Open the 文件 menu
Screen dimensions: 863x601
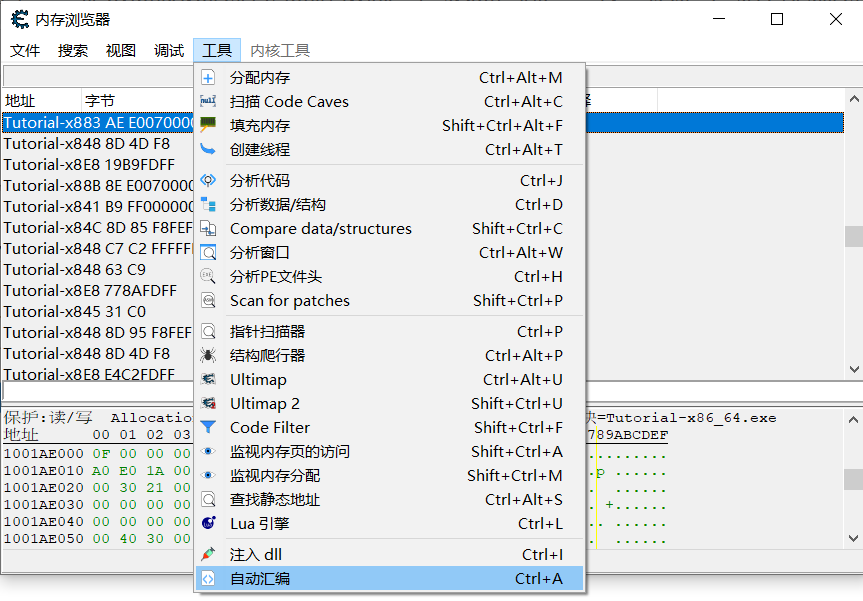coord(25,51)
